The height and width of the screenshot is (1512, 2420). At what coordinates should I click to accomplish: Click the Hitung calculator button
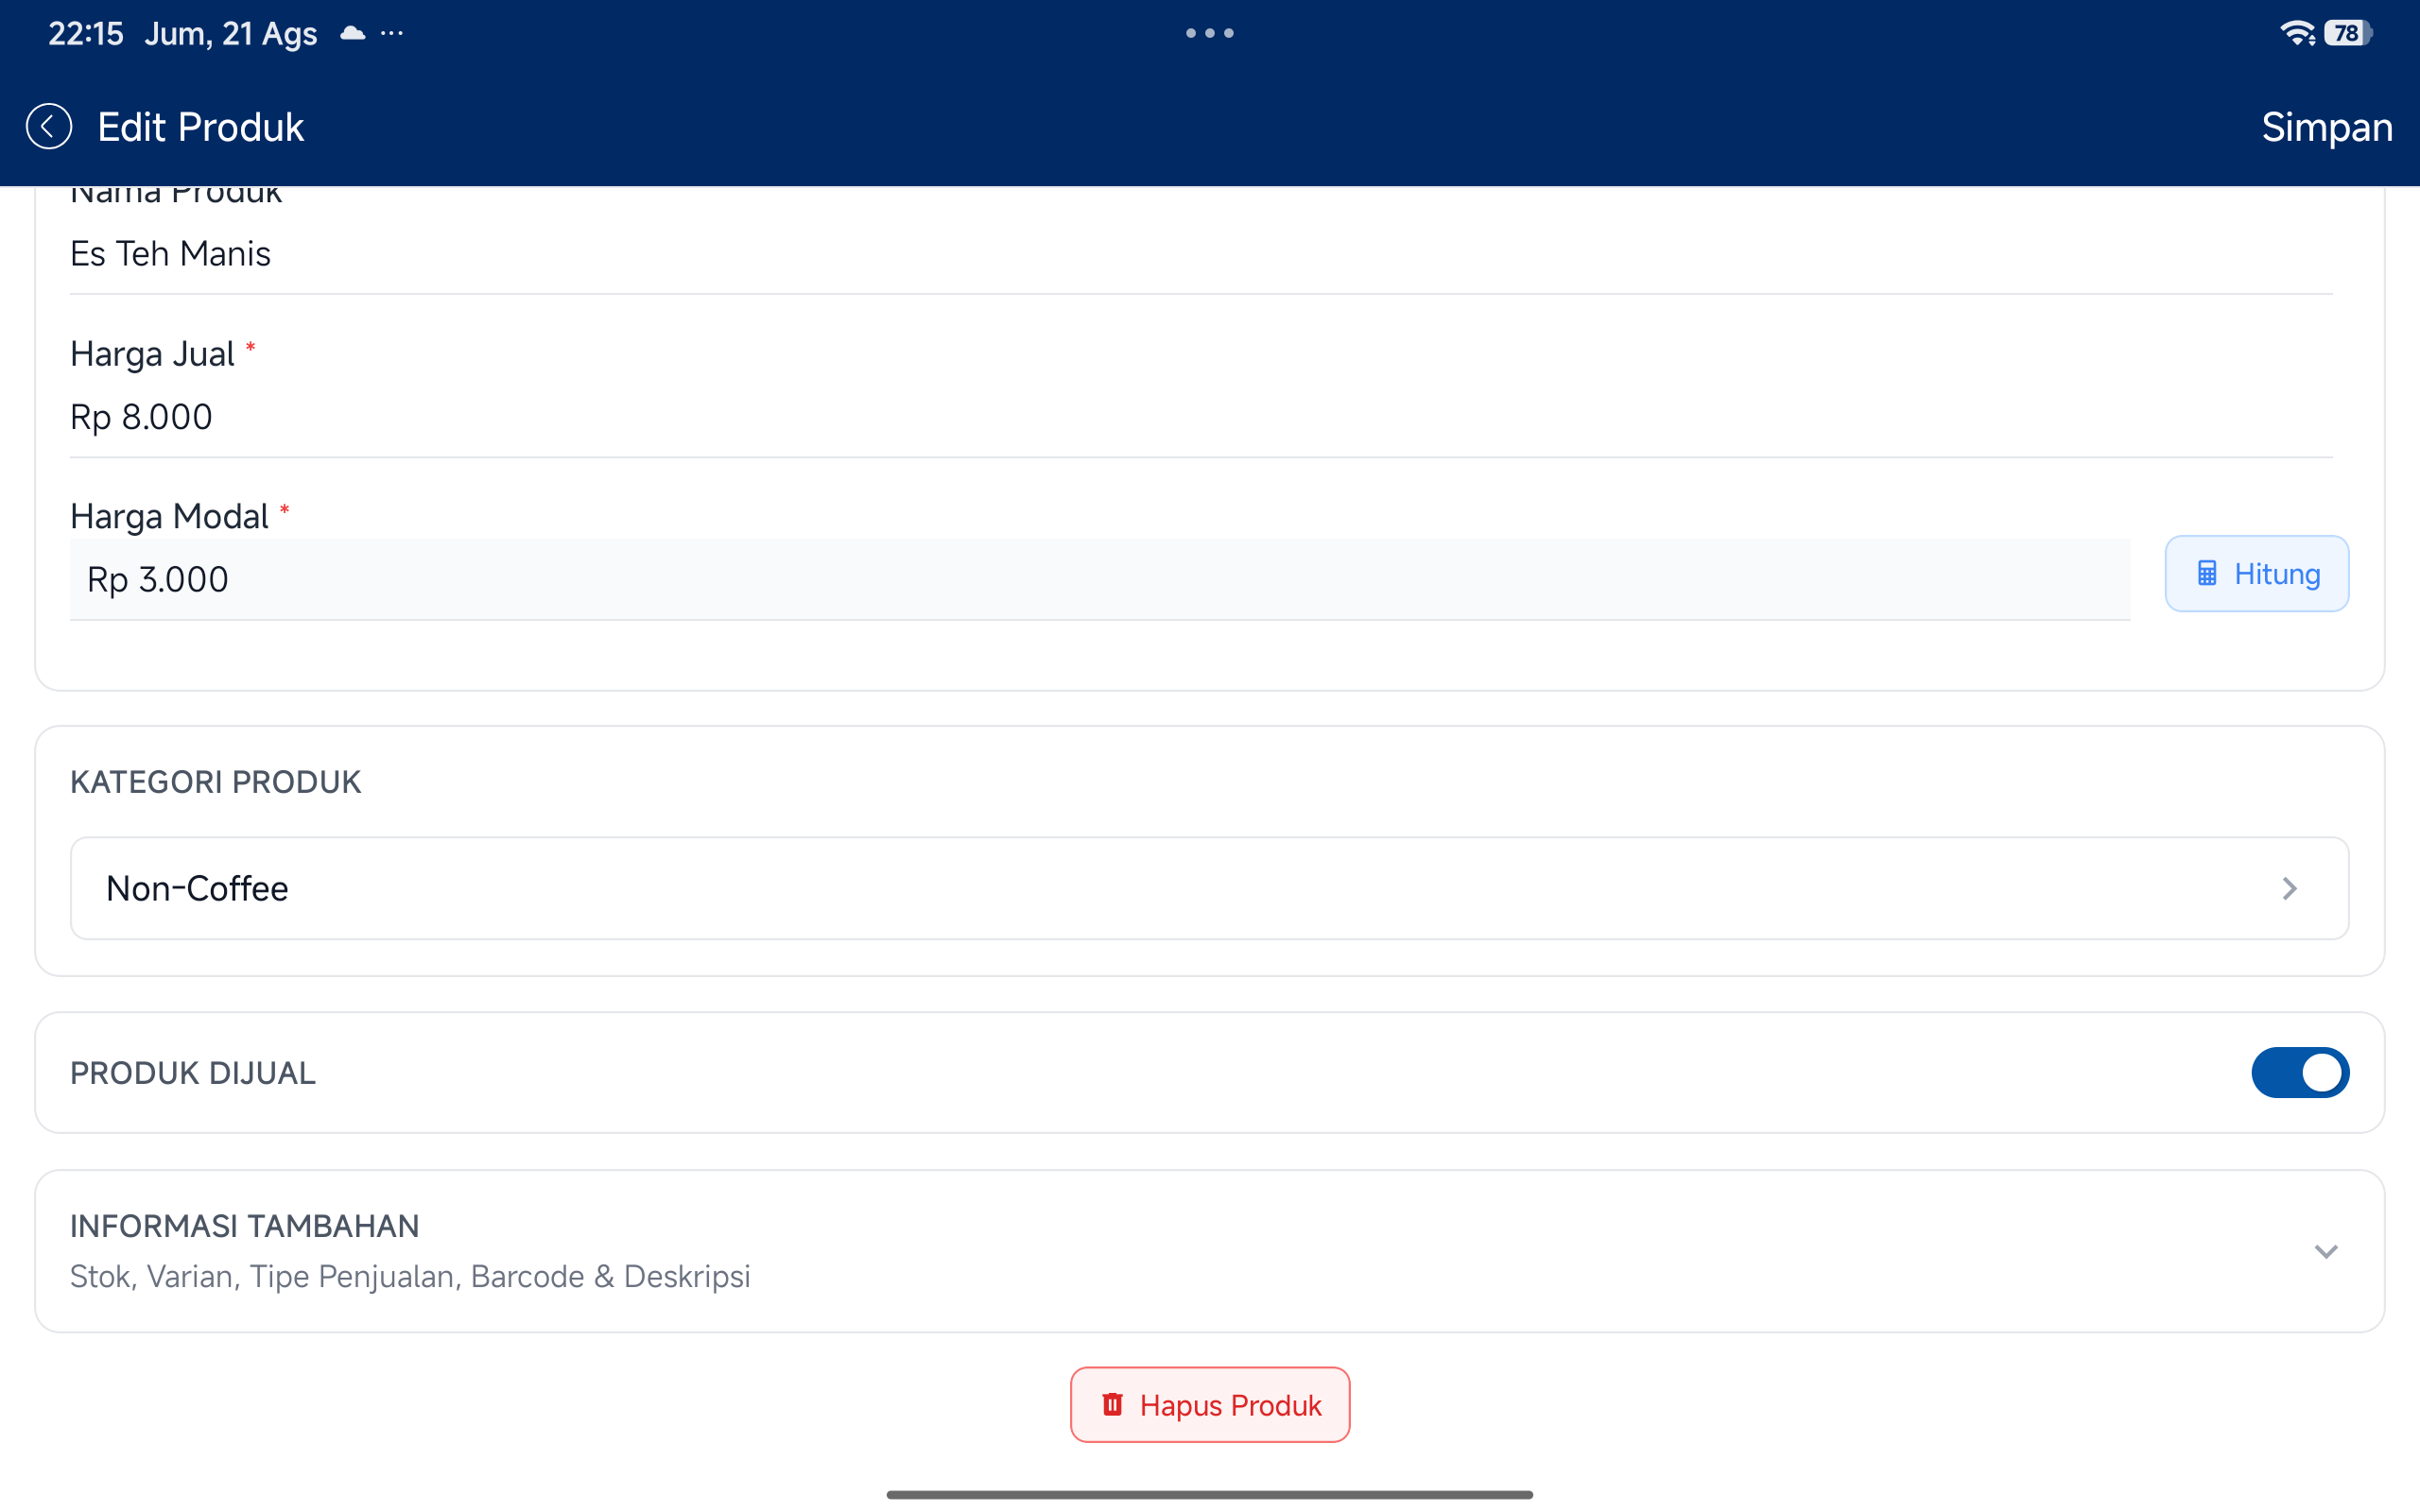(2257, 574)
